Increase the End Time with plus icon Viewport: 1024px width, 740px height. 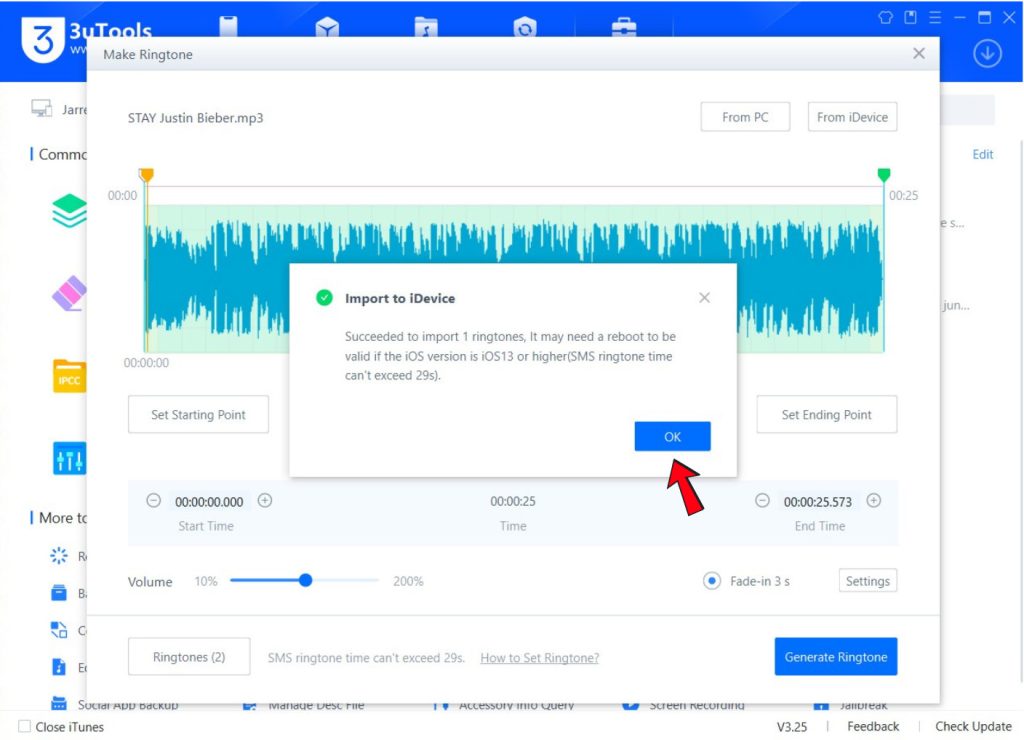(873, 501)
